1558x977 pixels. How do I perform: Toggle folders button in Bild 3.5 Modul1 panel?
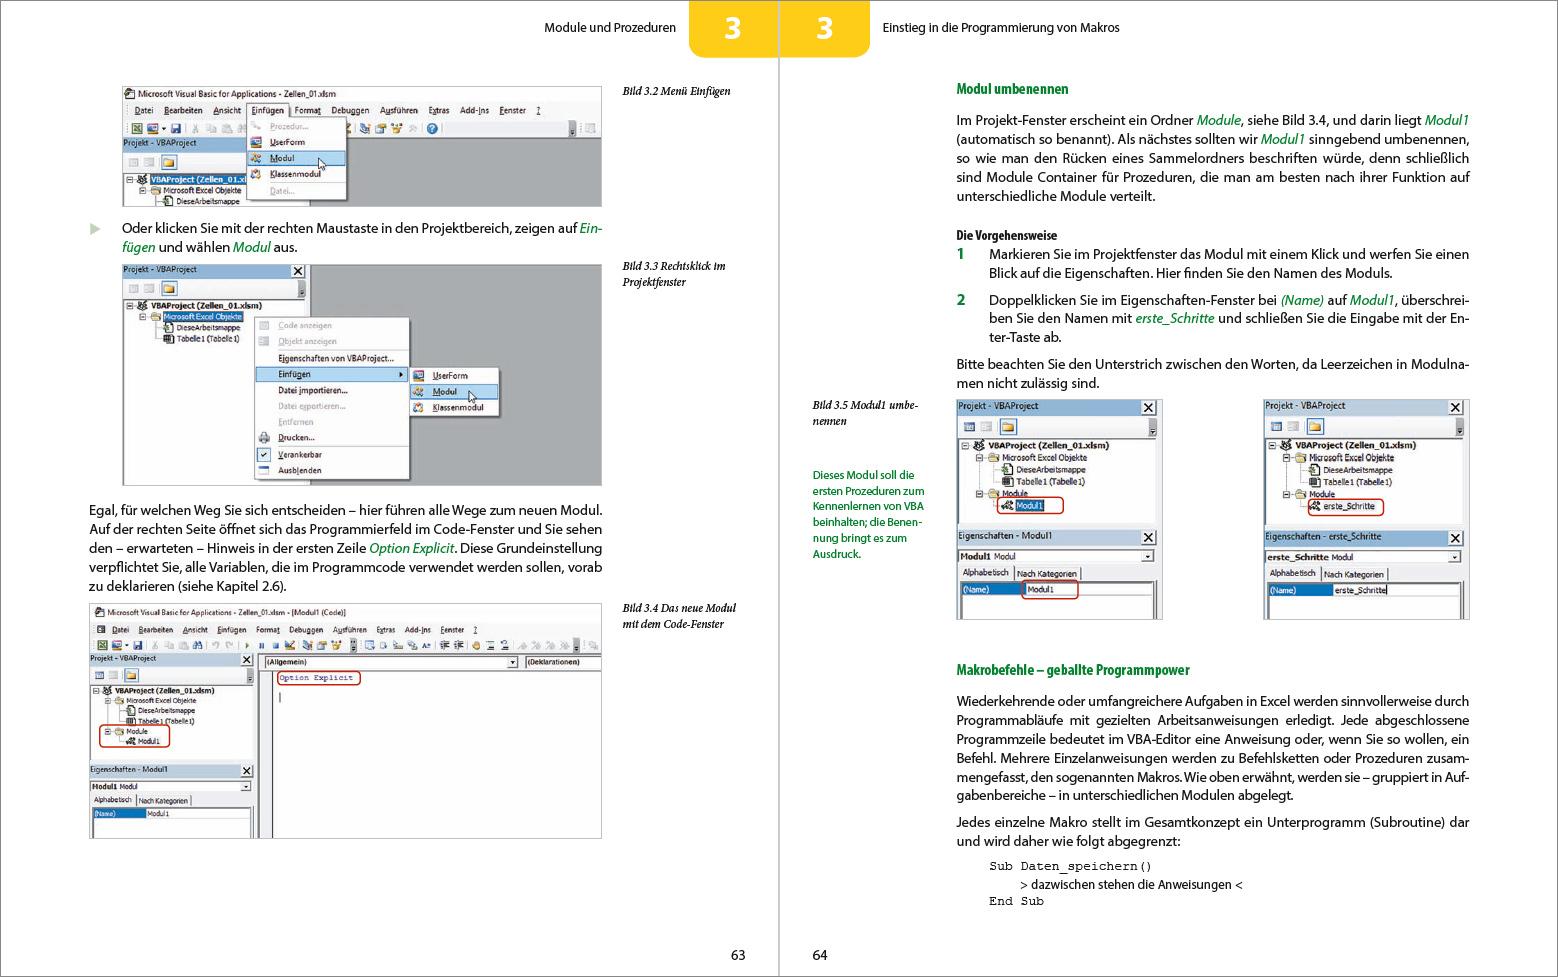point(1008,427)
